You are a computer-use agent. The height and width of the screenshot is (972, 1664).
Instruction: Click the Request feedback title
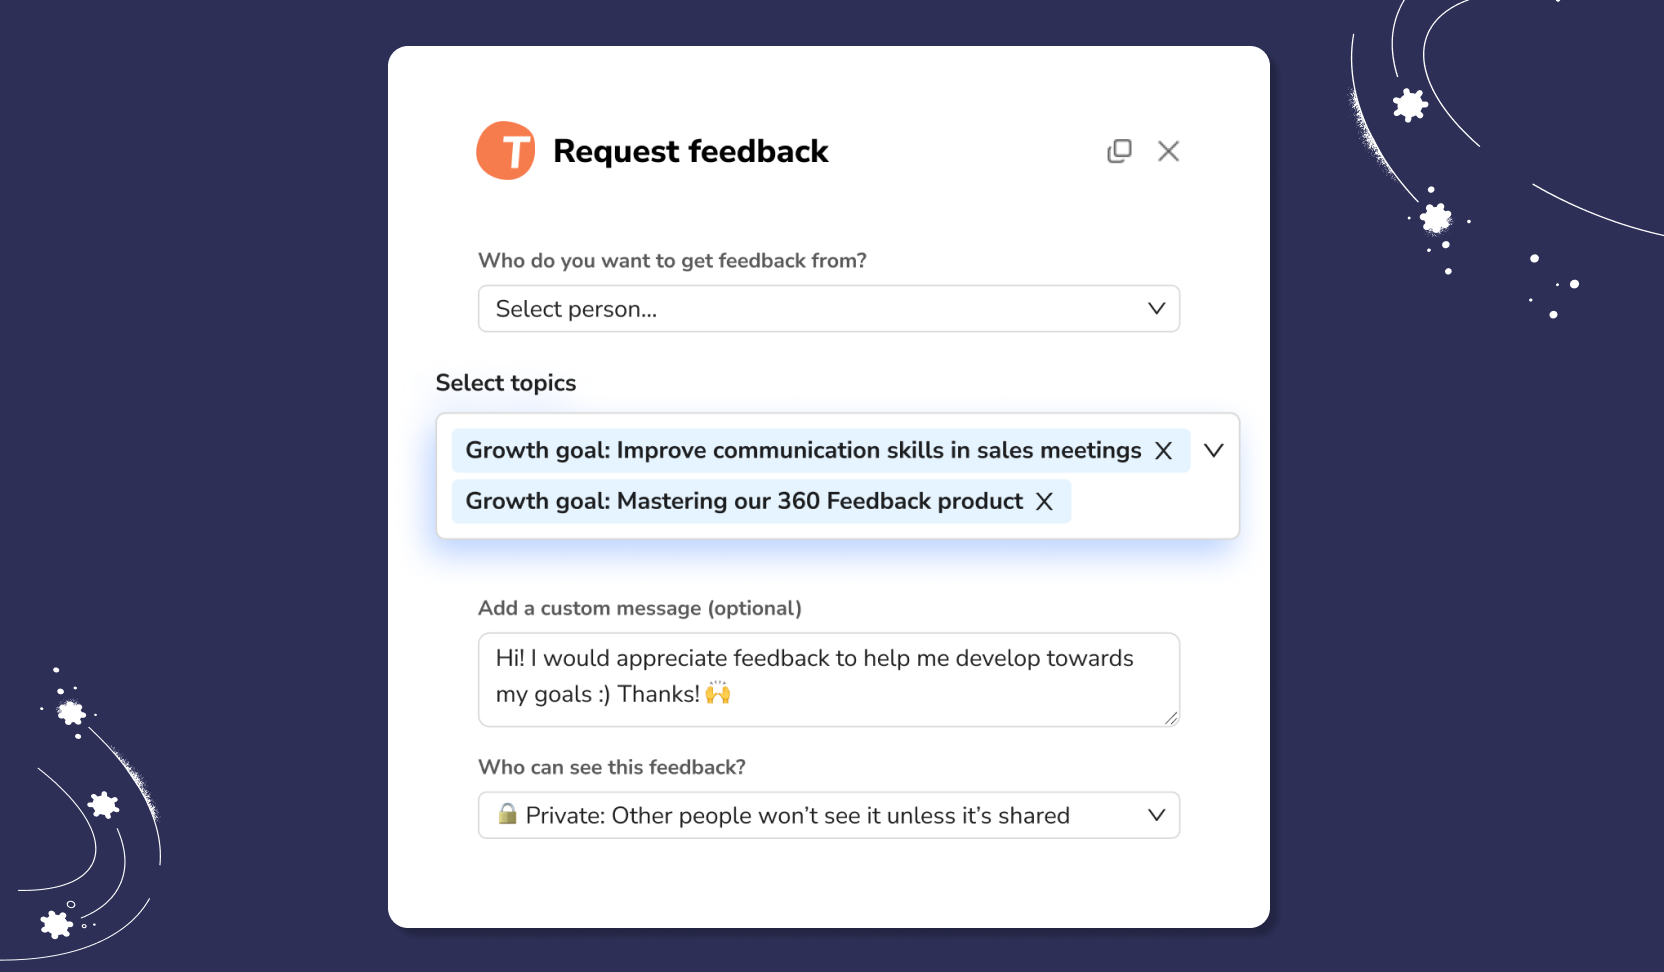(x=691, y=150)
